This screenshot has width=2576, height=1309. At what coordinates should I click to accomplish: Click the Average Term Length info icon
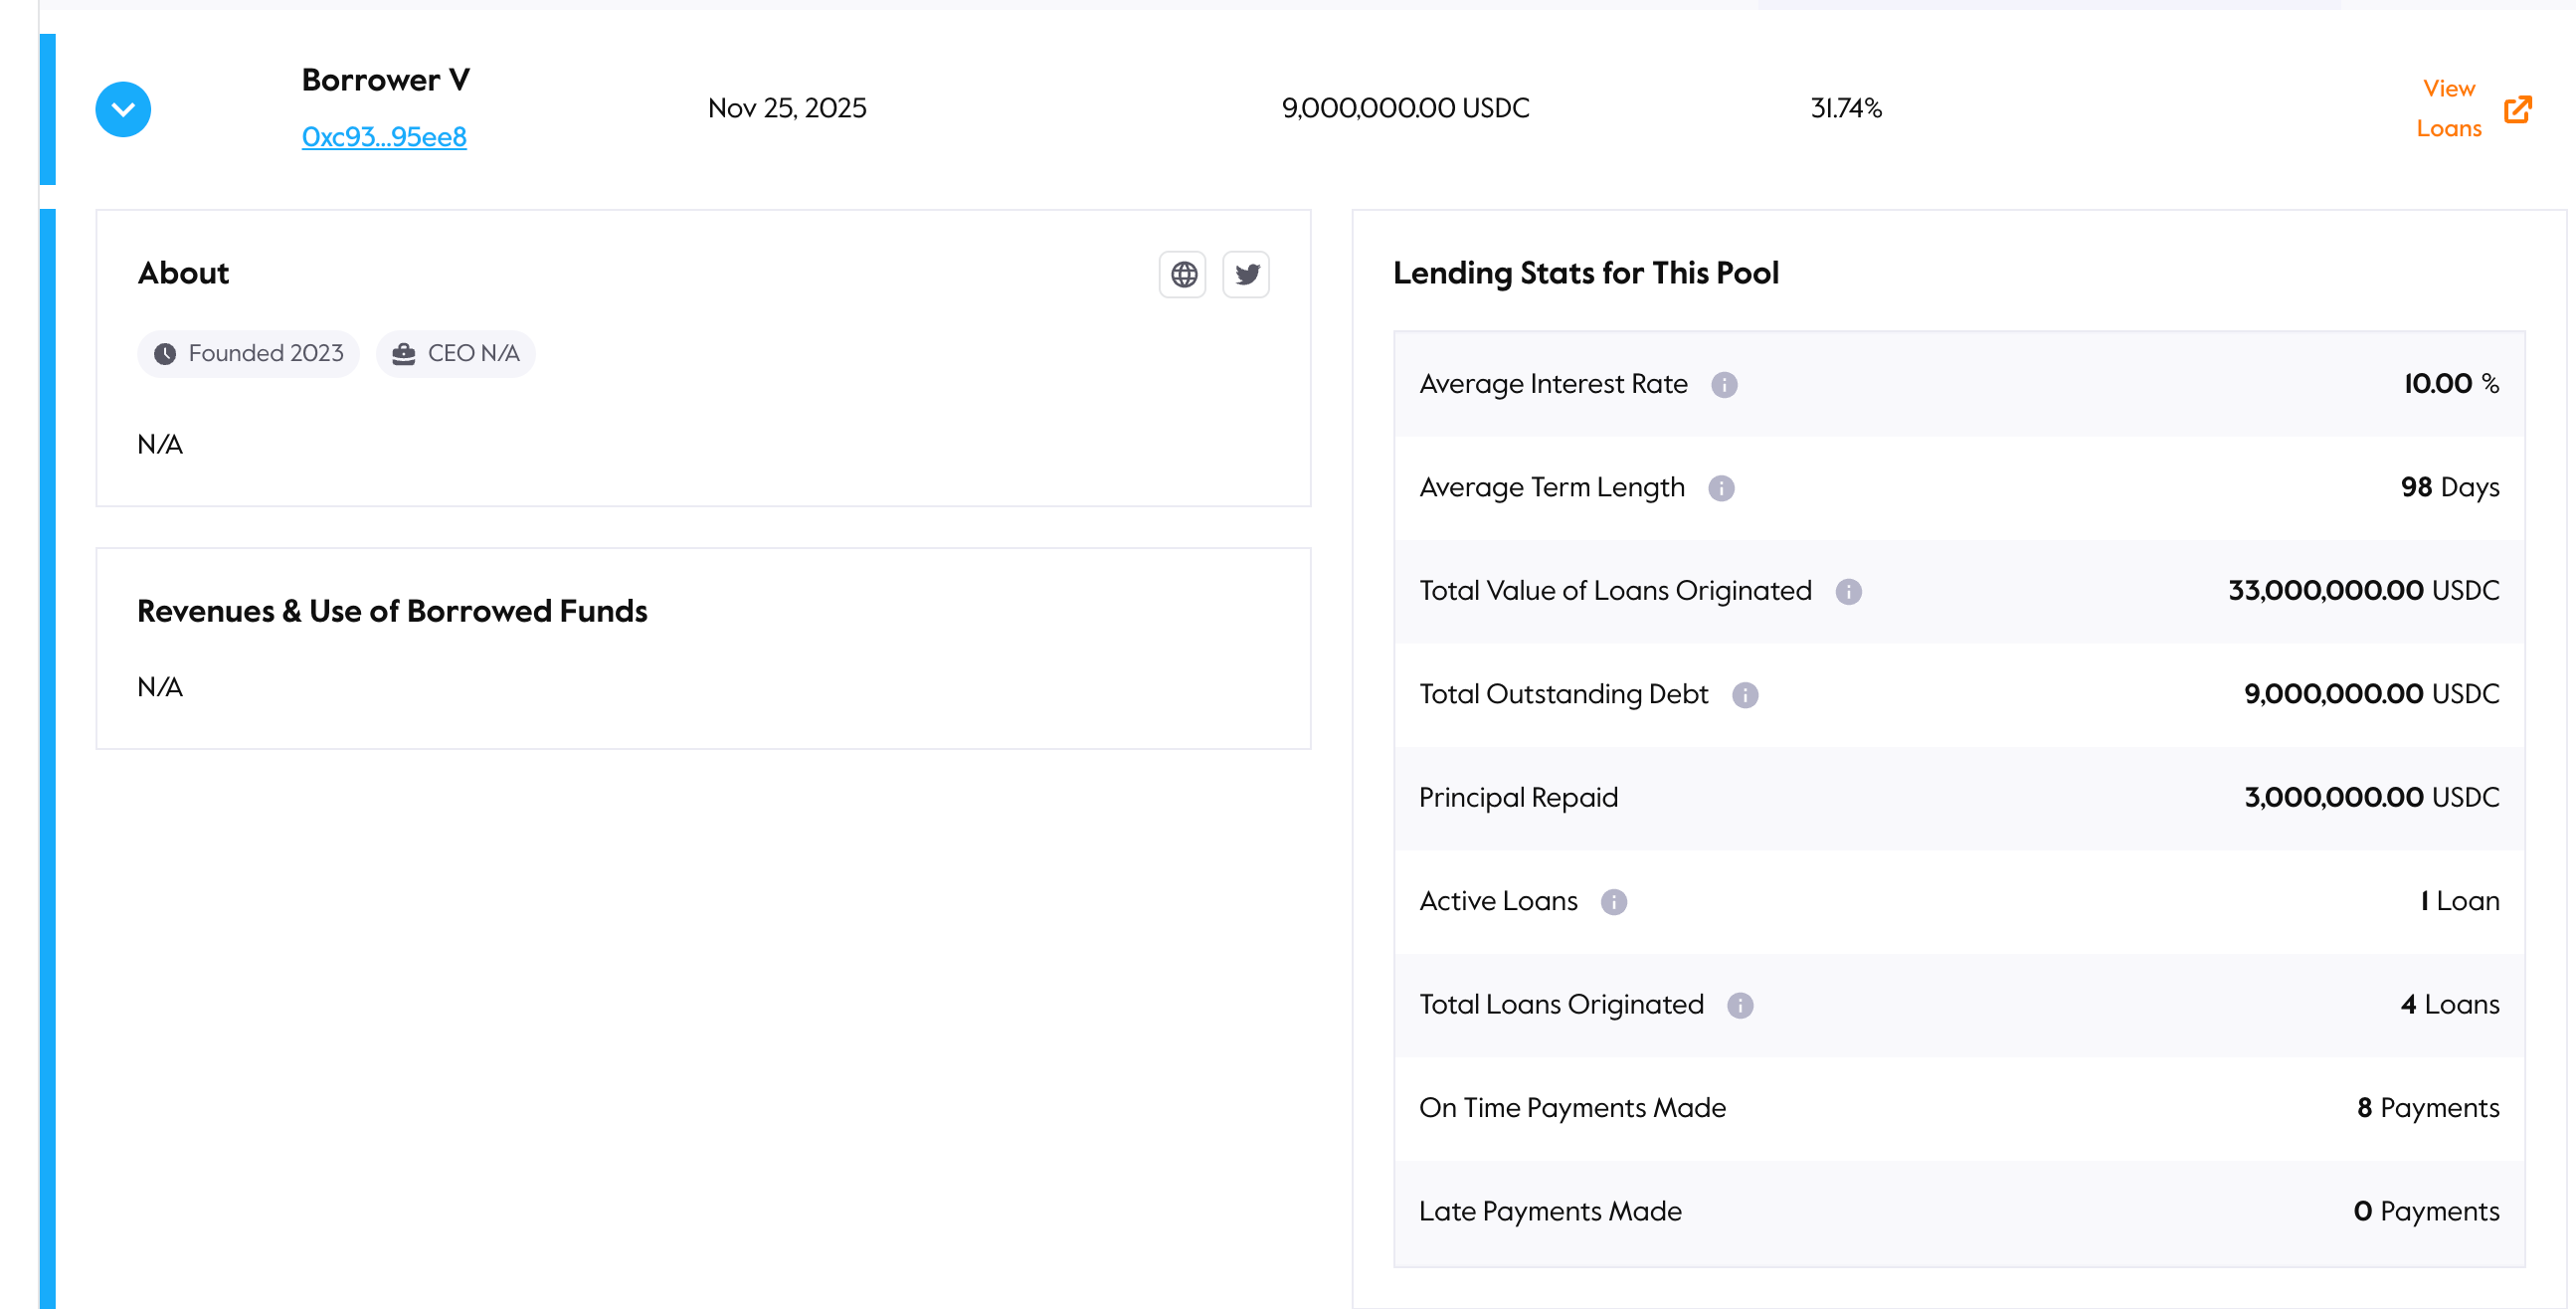[x=1721, y=488]
